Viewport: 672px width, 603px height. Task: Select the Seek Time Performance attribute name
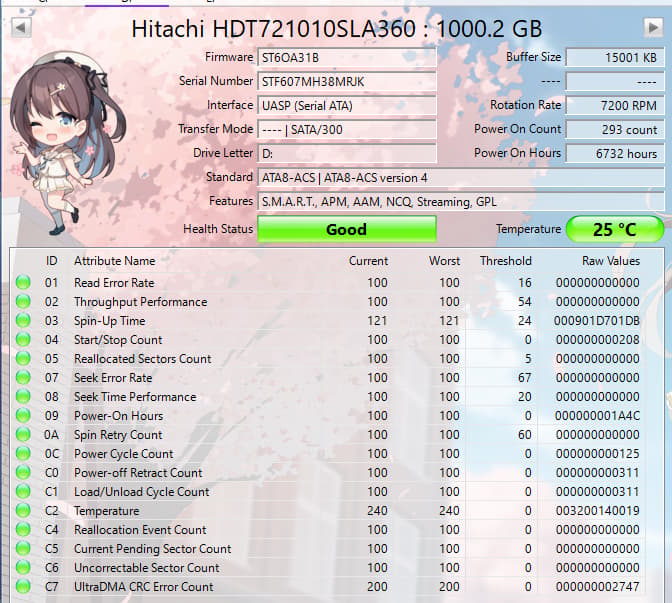(135, 397)
